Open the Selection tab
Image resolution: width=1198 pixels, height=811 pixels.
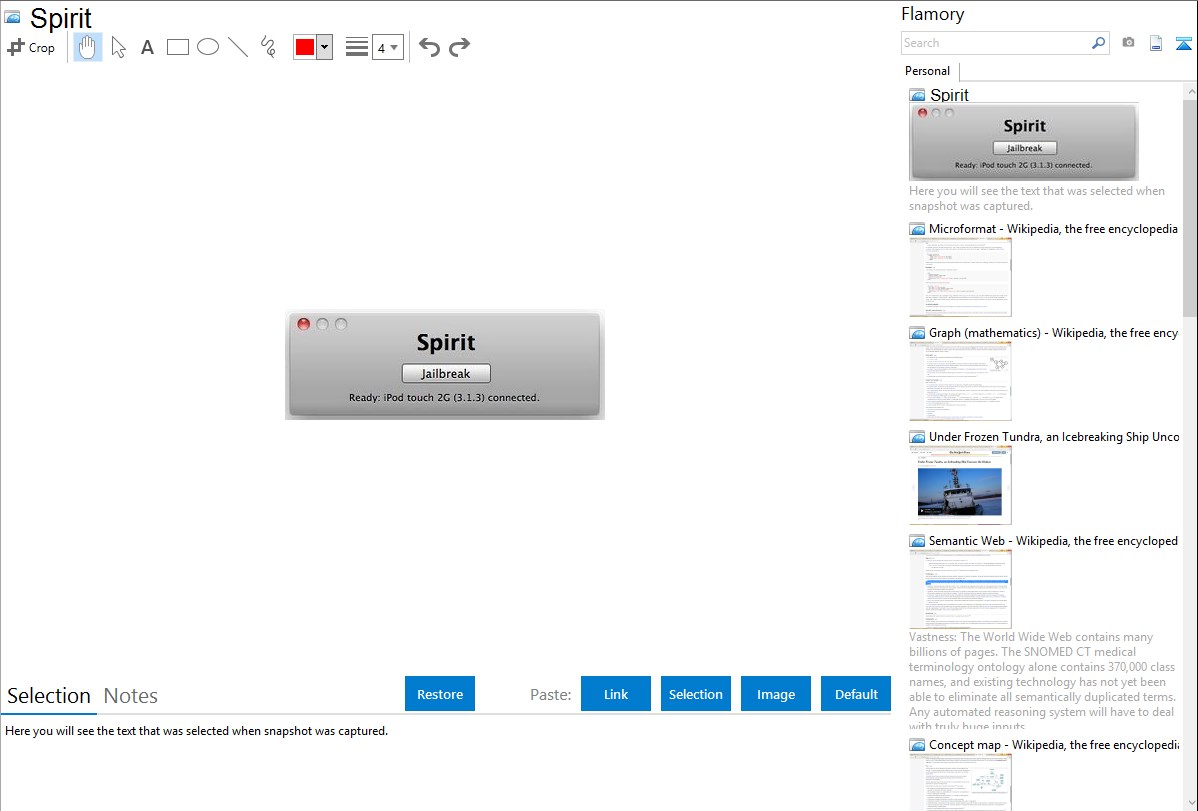coord(49,696)
